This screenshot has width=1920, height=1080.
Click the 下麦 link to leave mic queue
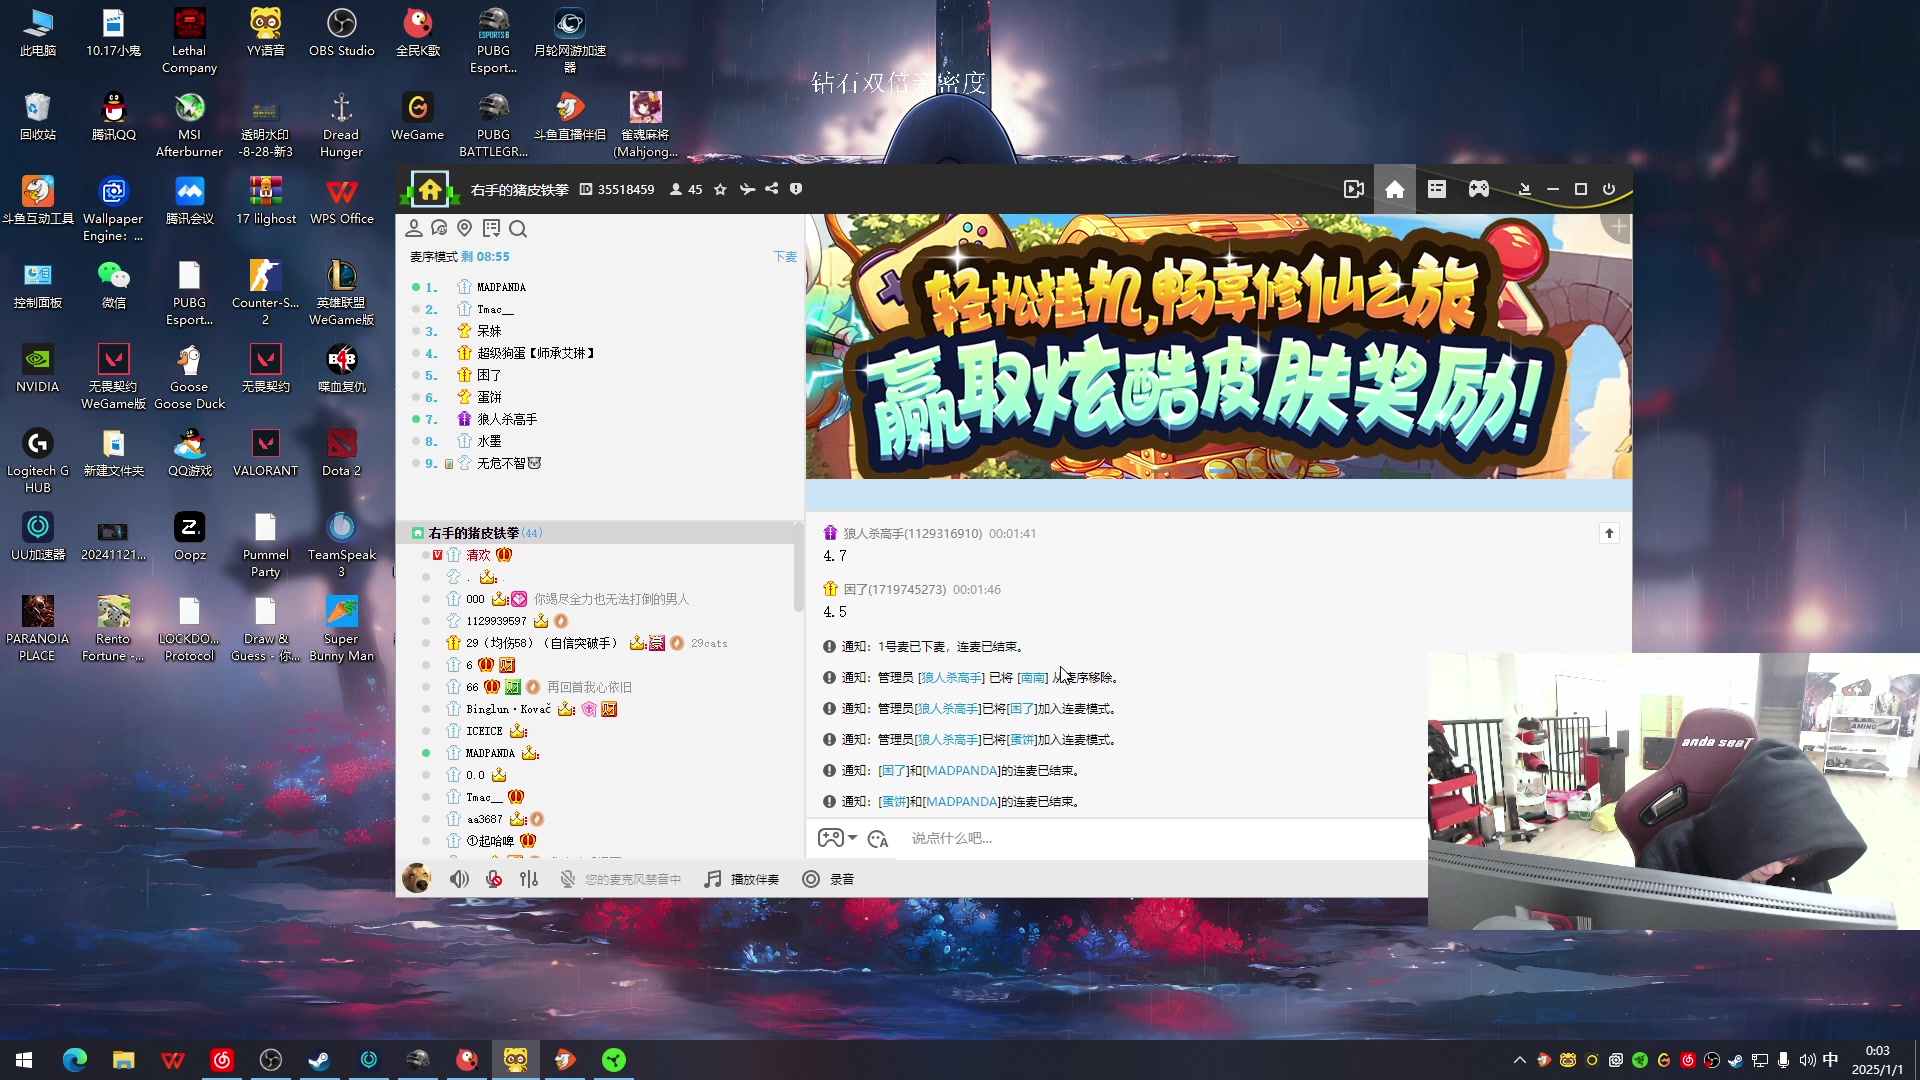click(785, 257)
